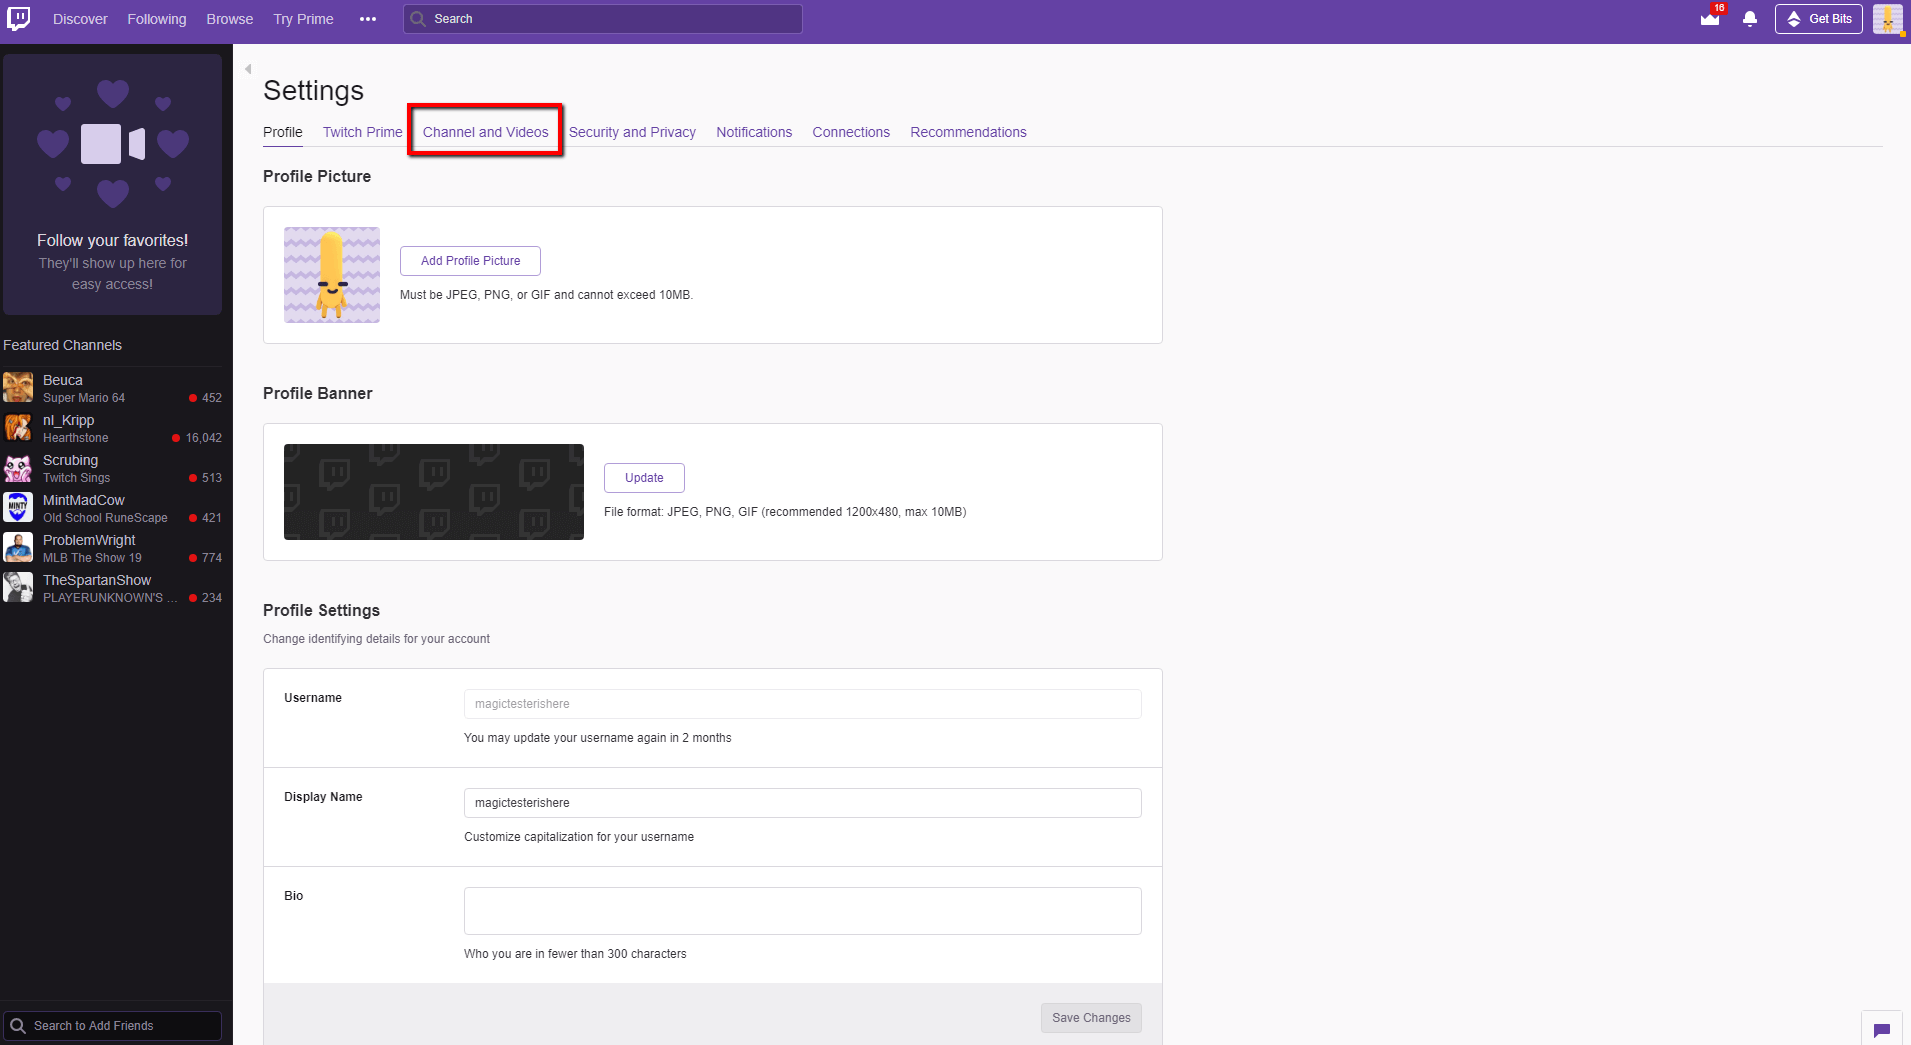Click inside the Bio text field

801,910
